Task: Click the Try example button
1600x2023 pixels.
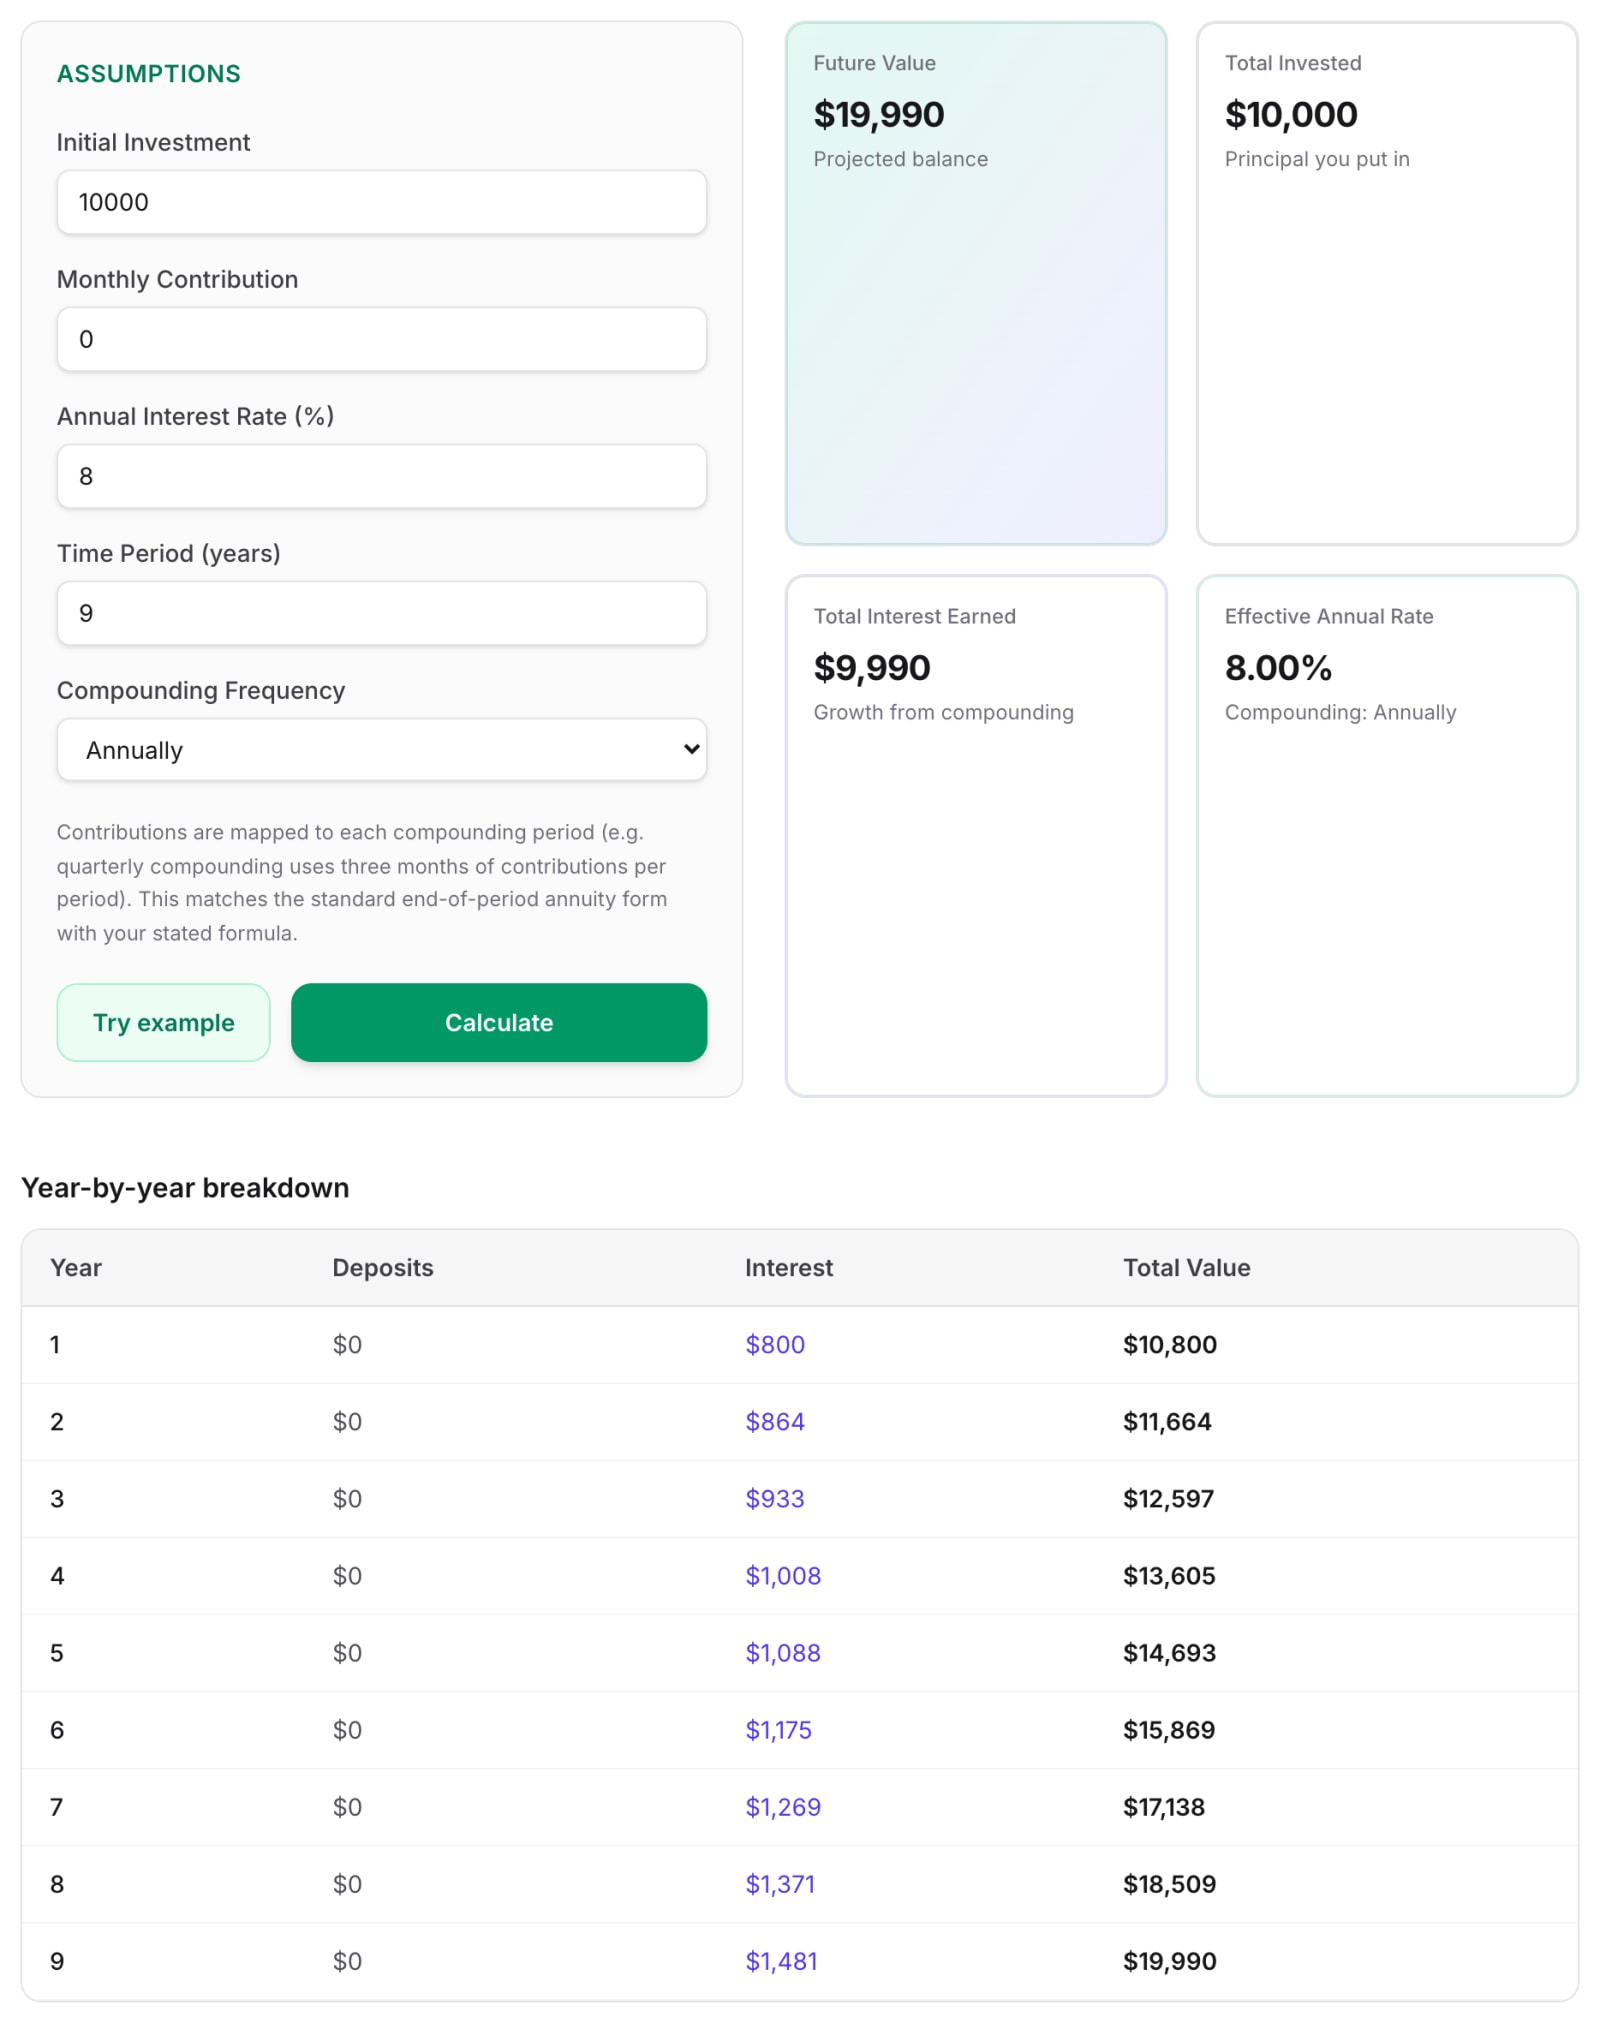Action: tap(163, 1022)
